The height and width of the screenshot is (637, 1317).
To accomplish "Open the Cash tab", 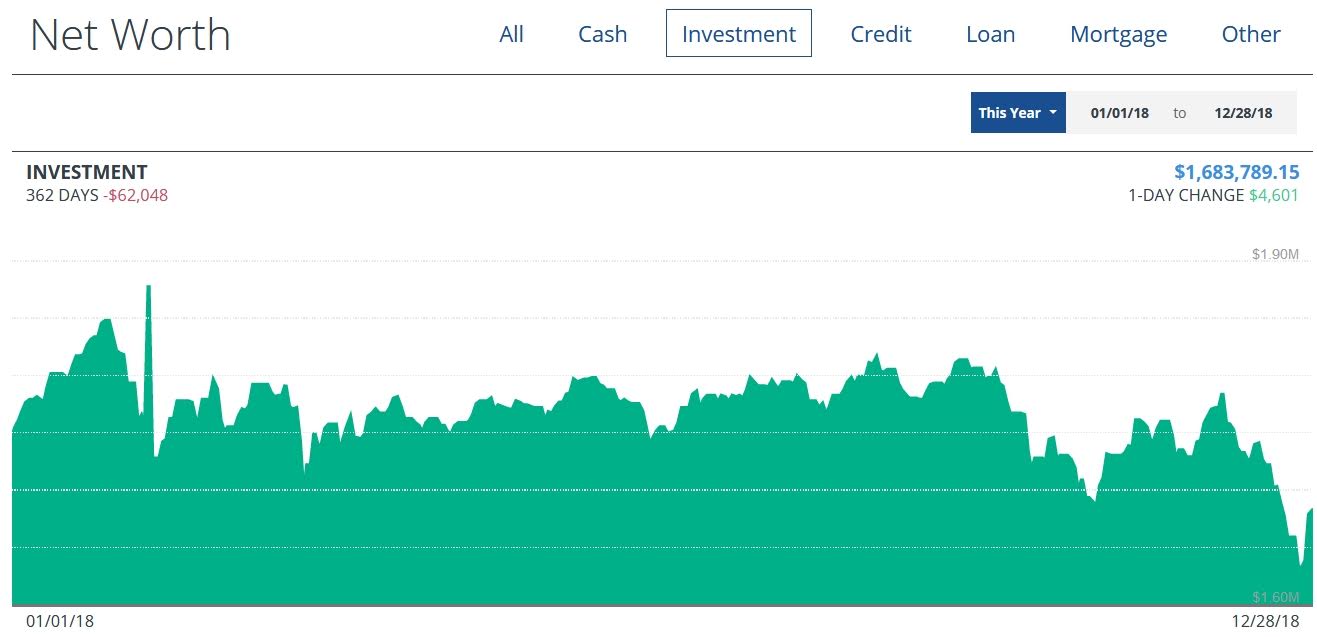I will click(602, 34).
